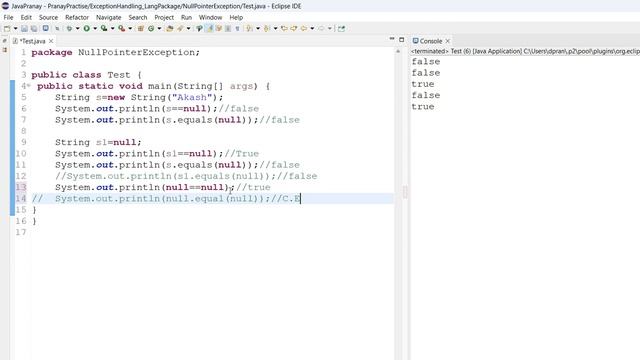Image resolution: width=640 pixels, height=360 pixels.
Task: Click the blue Terminal icon in toolbar
Action: [46, 29]
